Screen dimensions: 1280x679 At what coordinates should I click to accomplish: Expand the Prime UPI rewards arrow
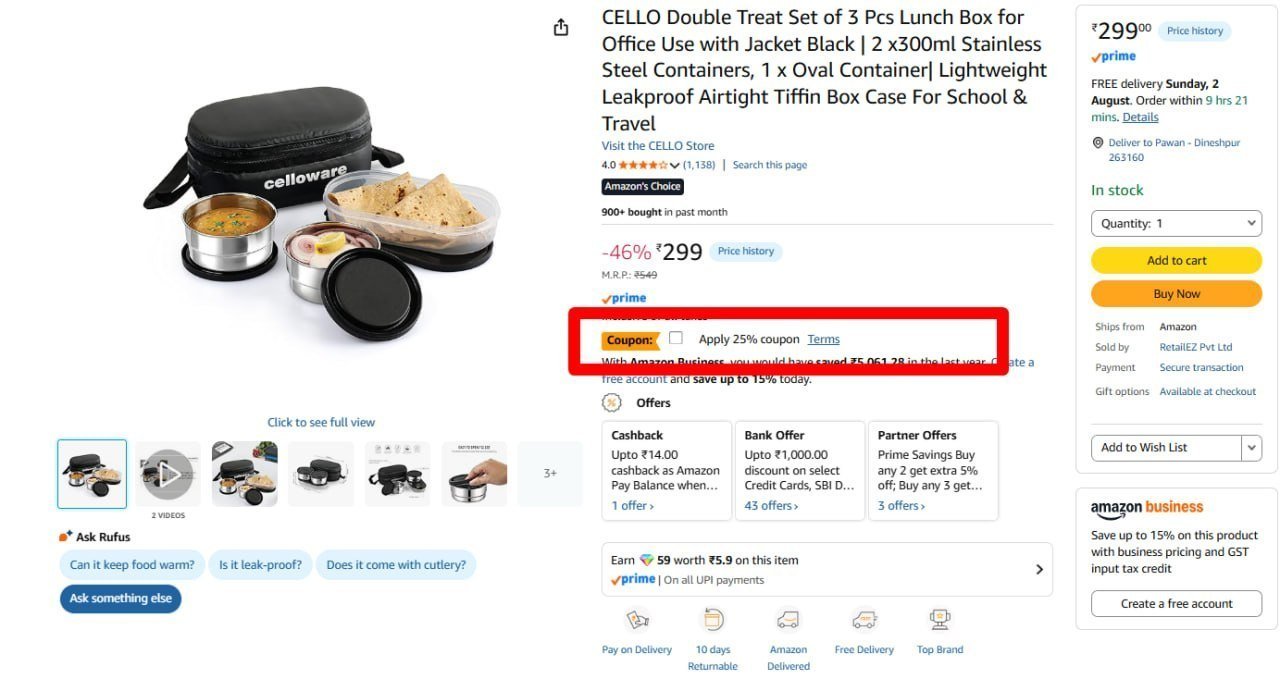1039,569
